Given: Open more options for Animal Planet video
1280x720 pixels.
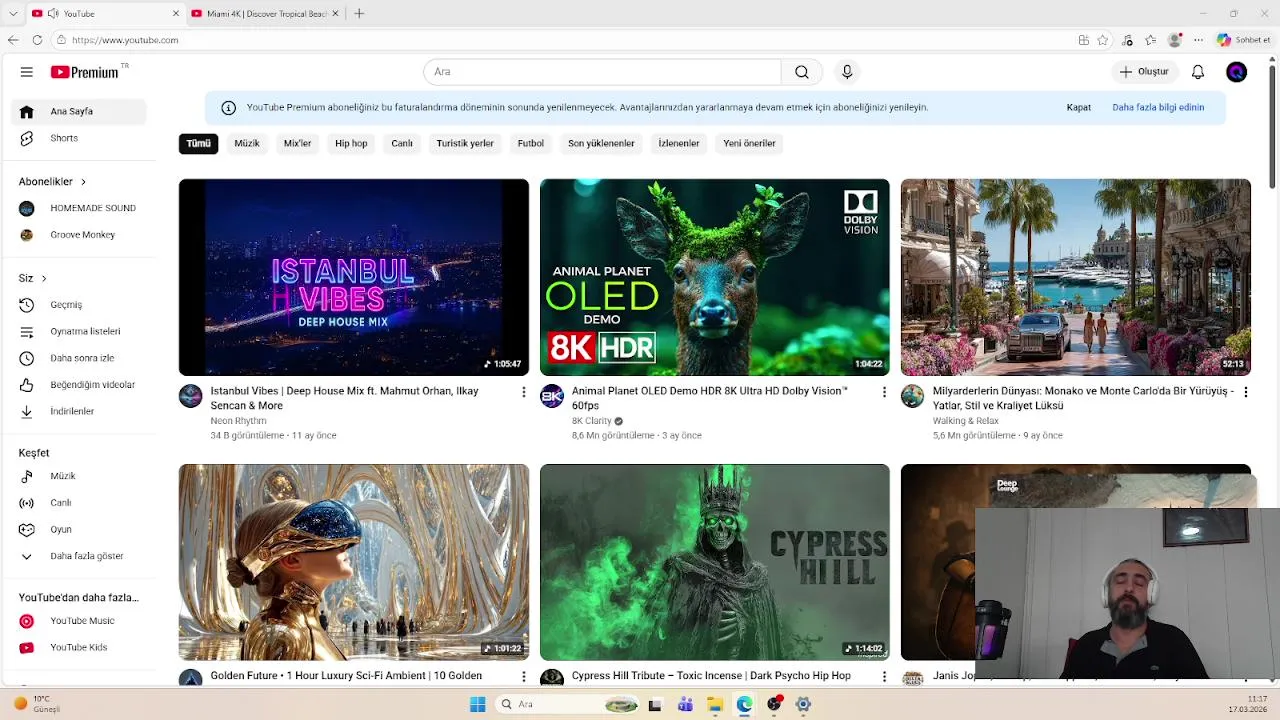Looking at the screenshot, I should tap(884, 392).
